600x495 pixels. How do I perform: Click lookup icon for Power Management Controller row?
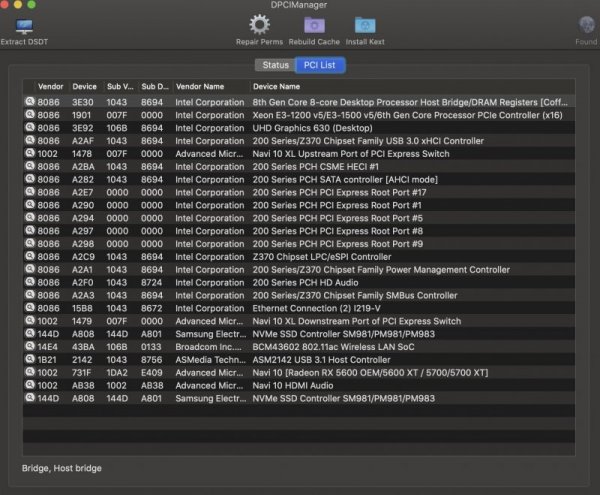click(x=30, y=269)
